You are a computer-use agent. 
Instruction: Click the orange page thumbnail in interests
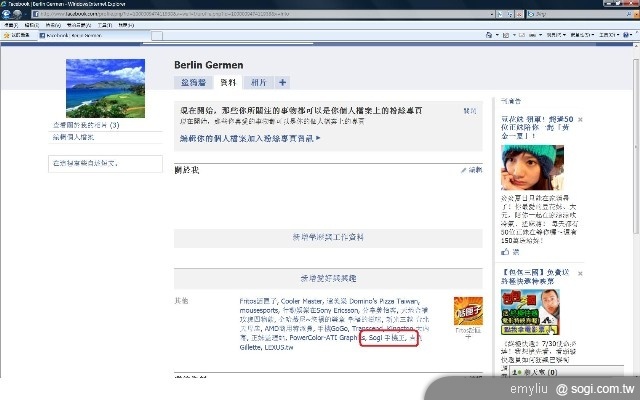pyautogui.click(x=467, y=315)
